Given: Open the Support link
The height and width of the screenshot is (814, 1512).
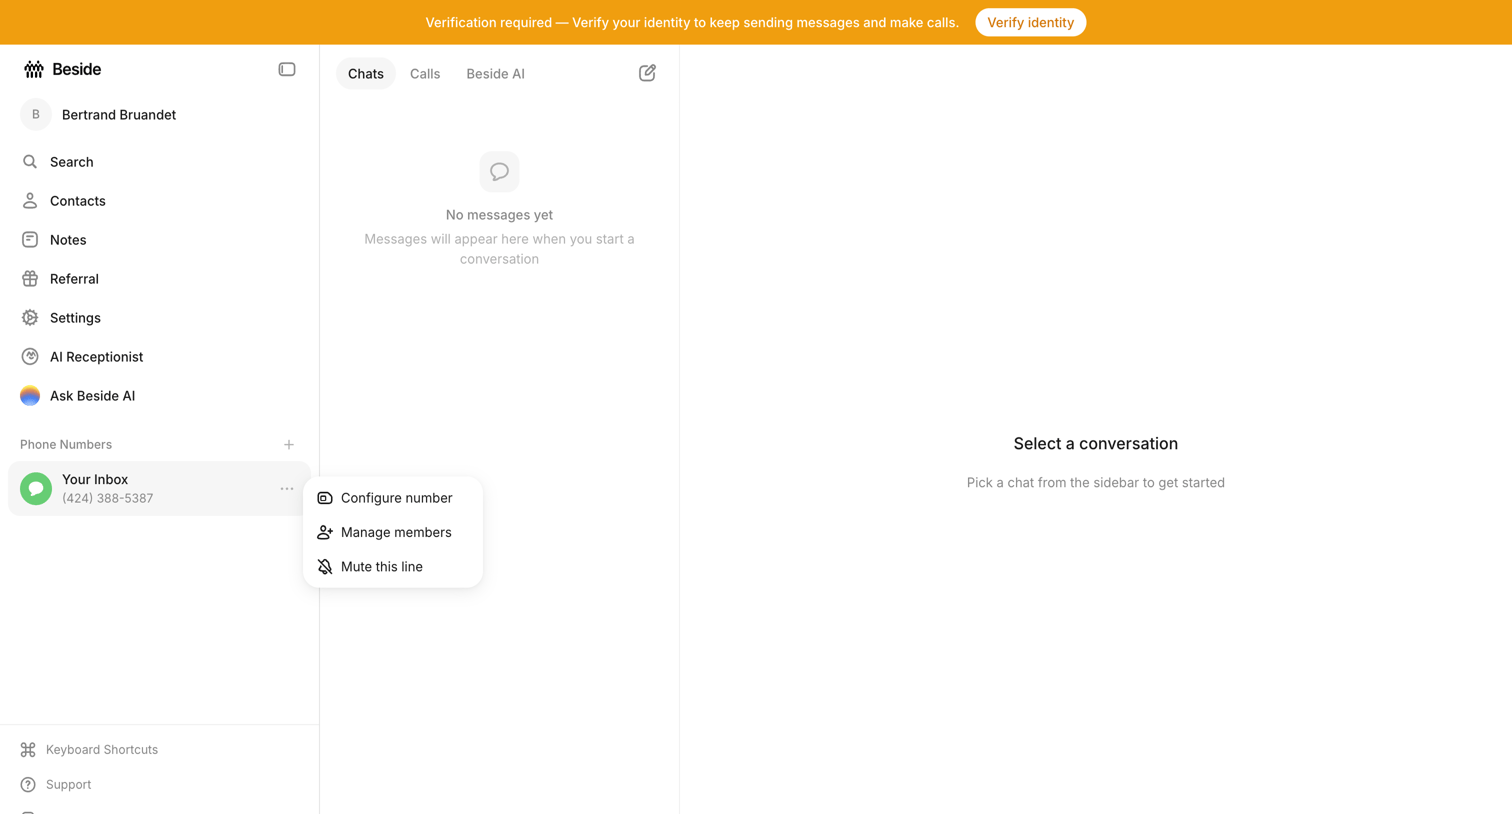Looking at the screenshot, I should [68, 785].
